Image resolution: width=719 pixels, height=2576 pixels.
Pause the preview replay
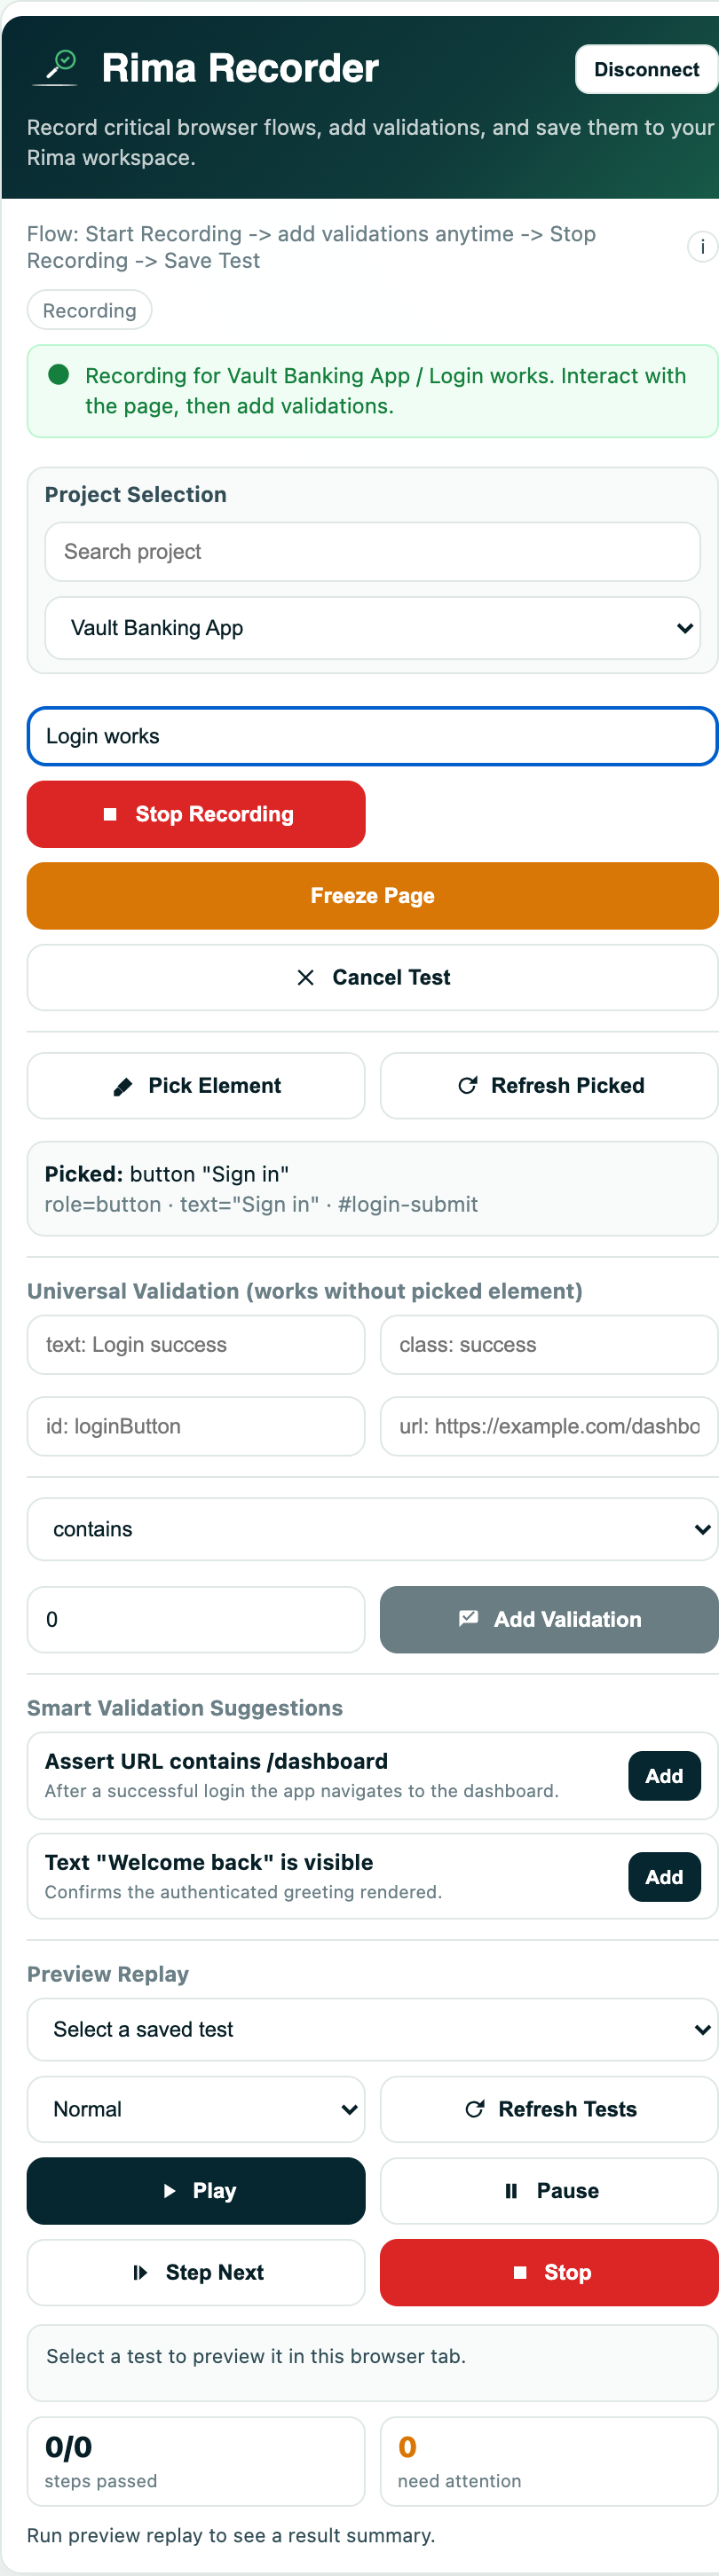[x=549, y=2190]
